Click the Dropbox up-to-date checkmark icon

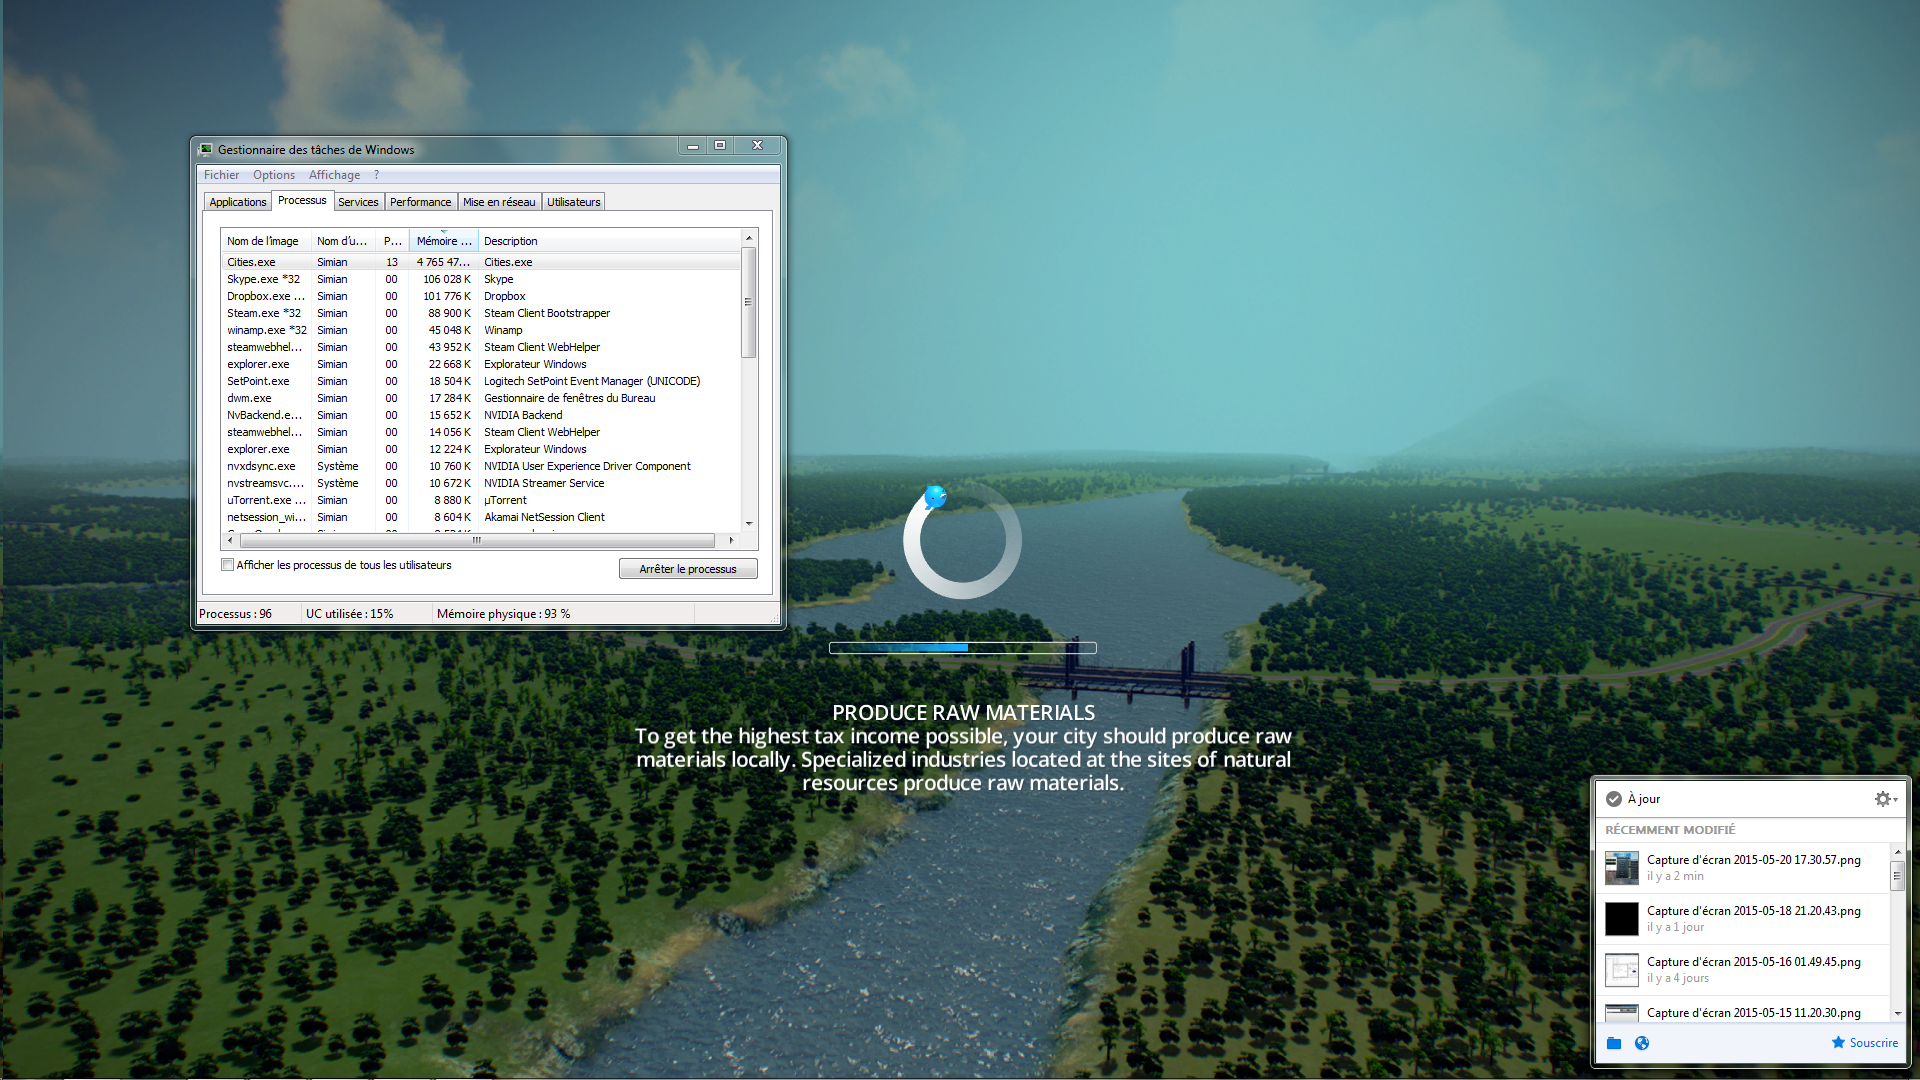(x=1613, y=799)
